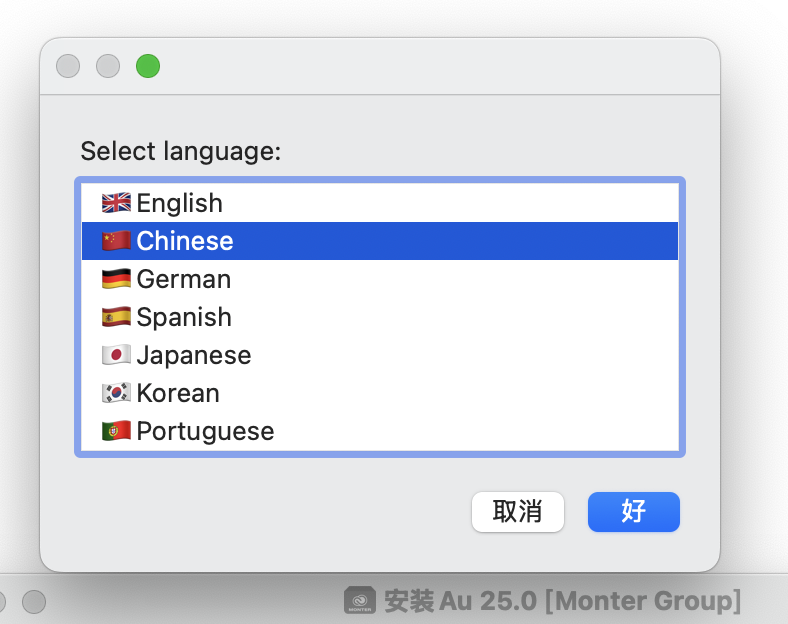Select the Spanish language option

[x=184, y=317]
